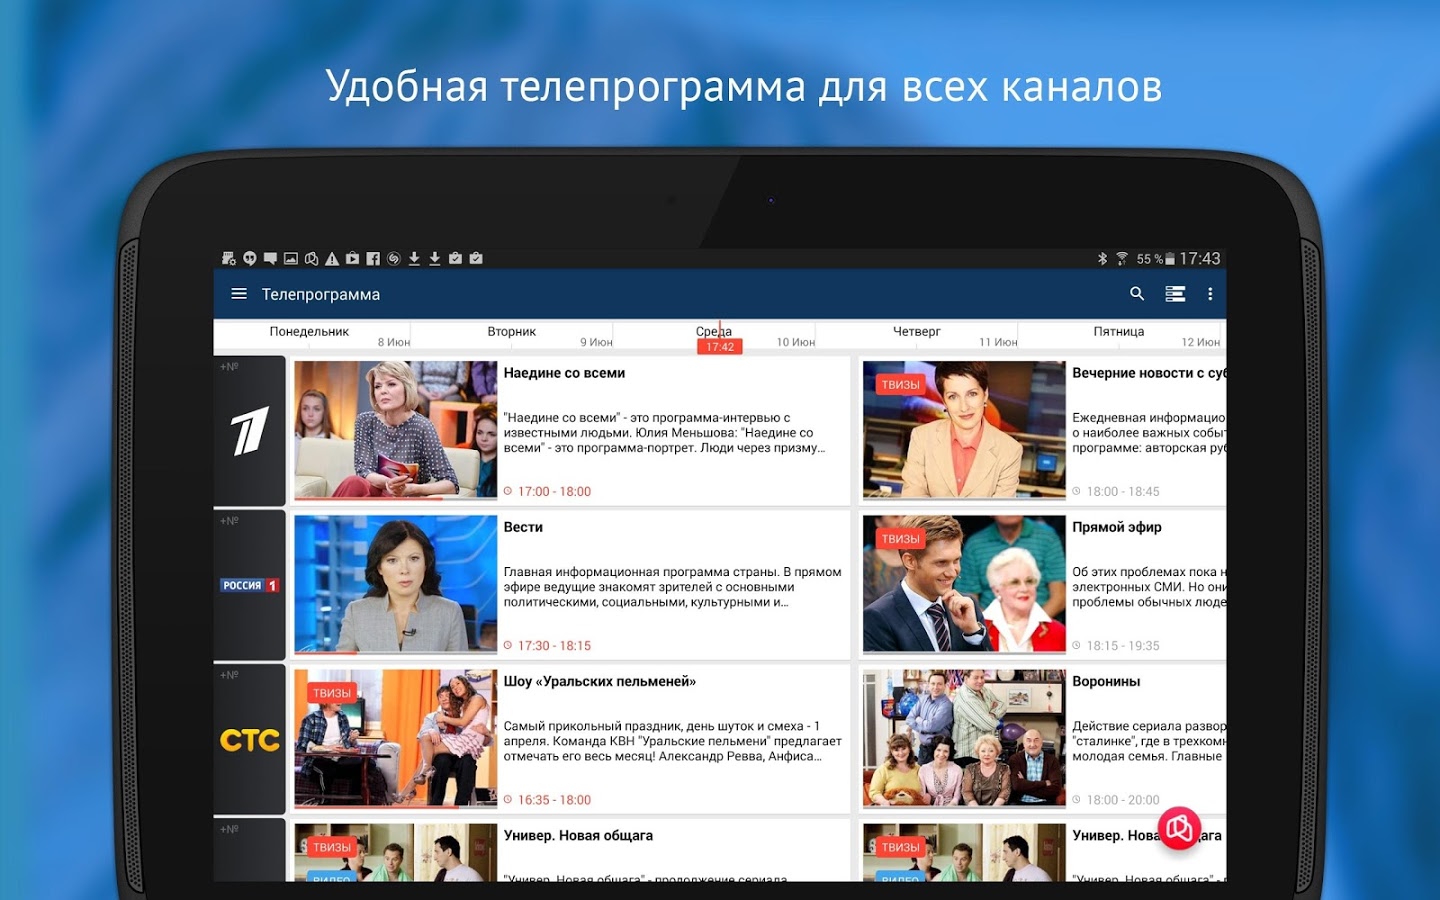
Task: Tap +№ above the Россия 1 logo
Action: [230, 521]
